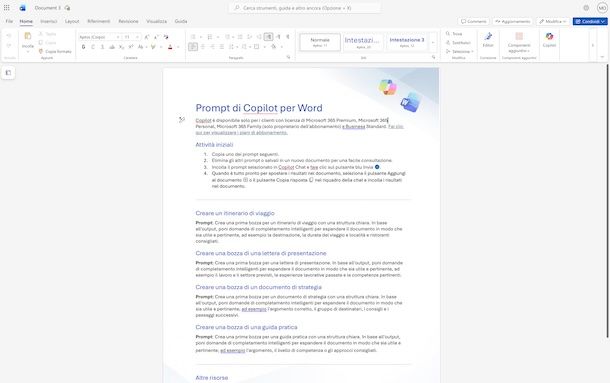Open the font color dropdown arrow
The image size is (610, 383).
click(x=178, y=47)
